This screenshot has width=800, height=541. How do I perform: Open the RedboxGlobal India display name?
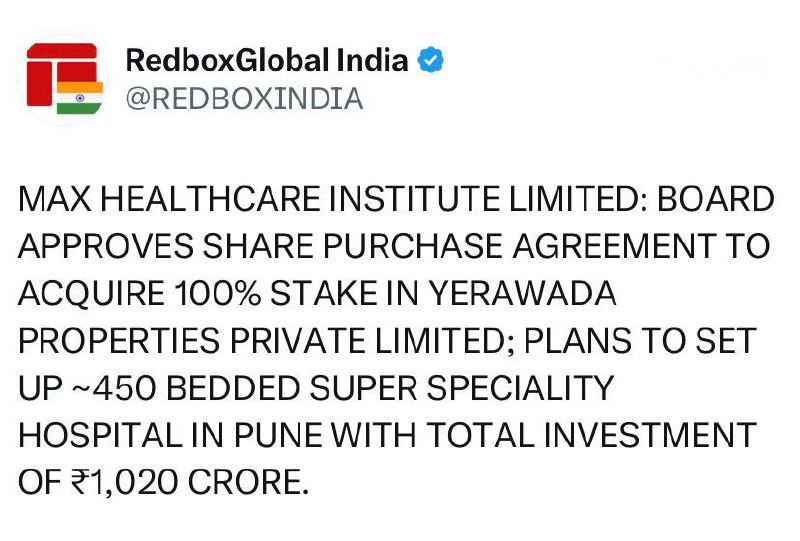tap(267, 60)
